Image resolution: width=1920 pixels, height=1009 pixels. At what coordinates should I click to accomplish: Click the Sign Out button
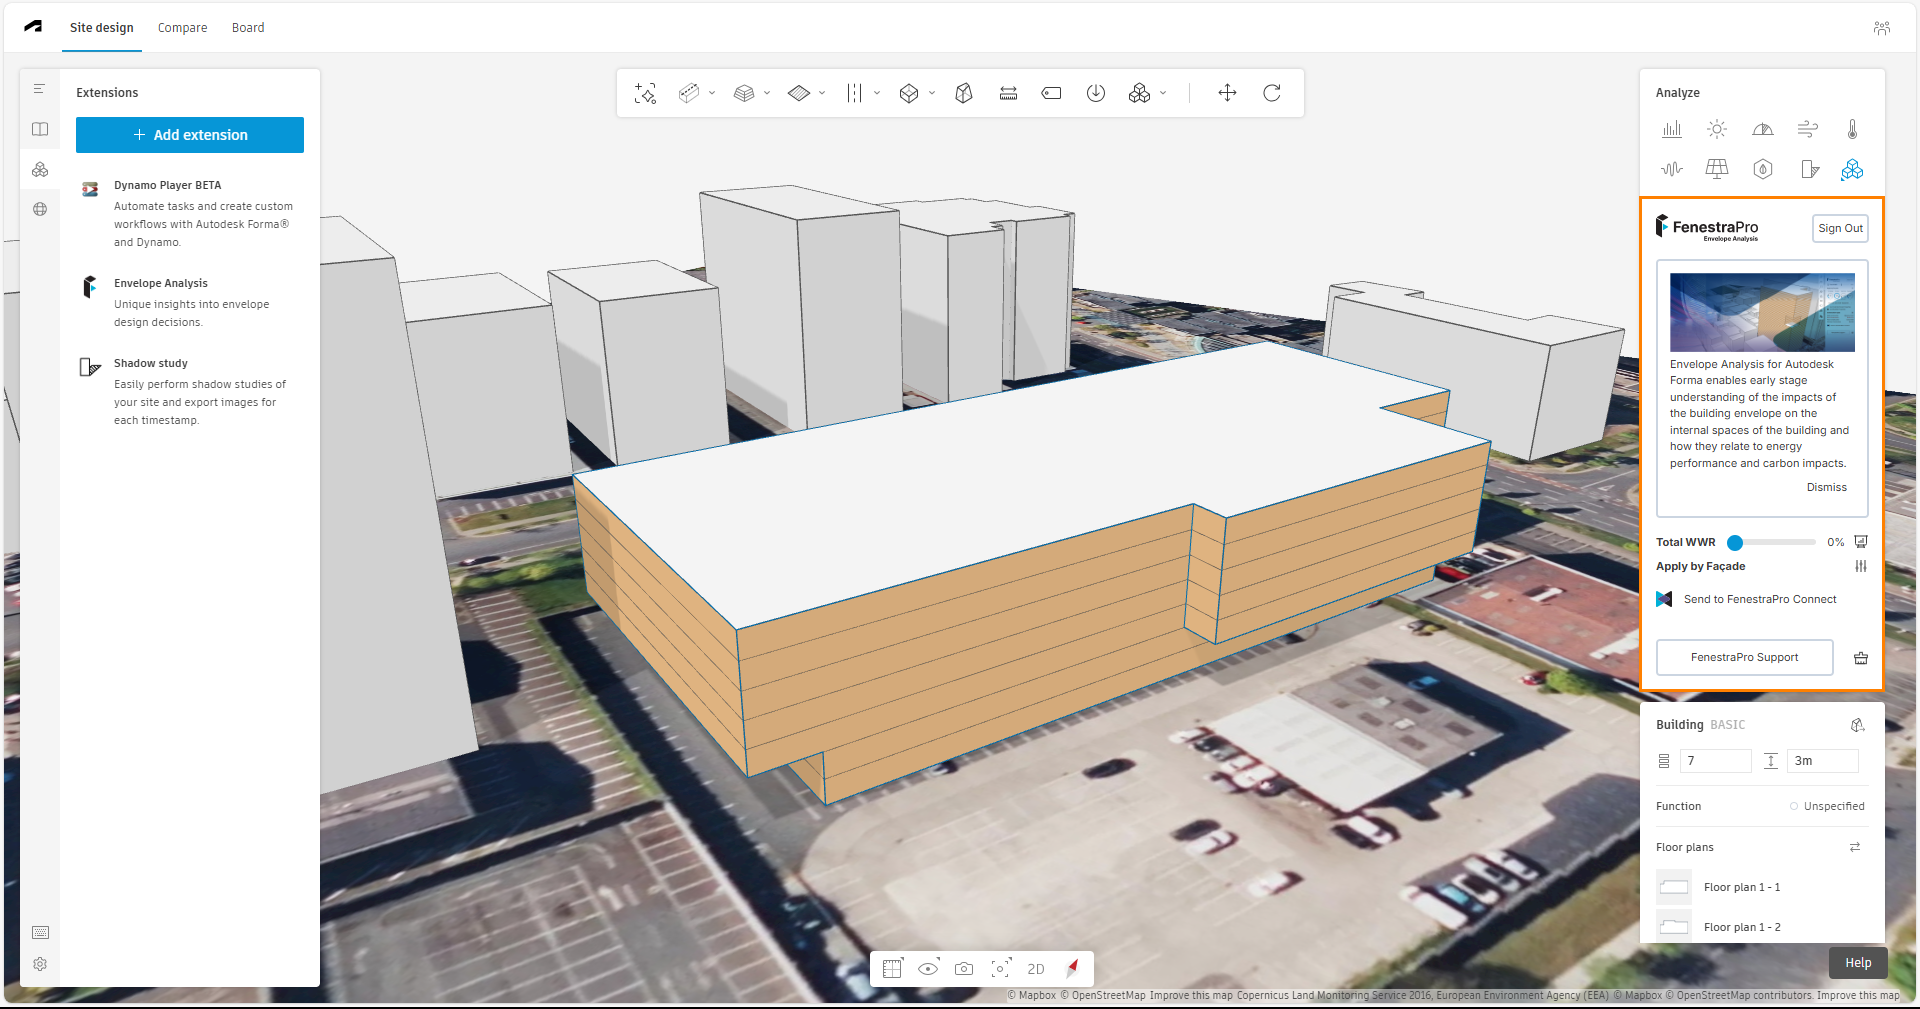(x=1840, y=228)
